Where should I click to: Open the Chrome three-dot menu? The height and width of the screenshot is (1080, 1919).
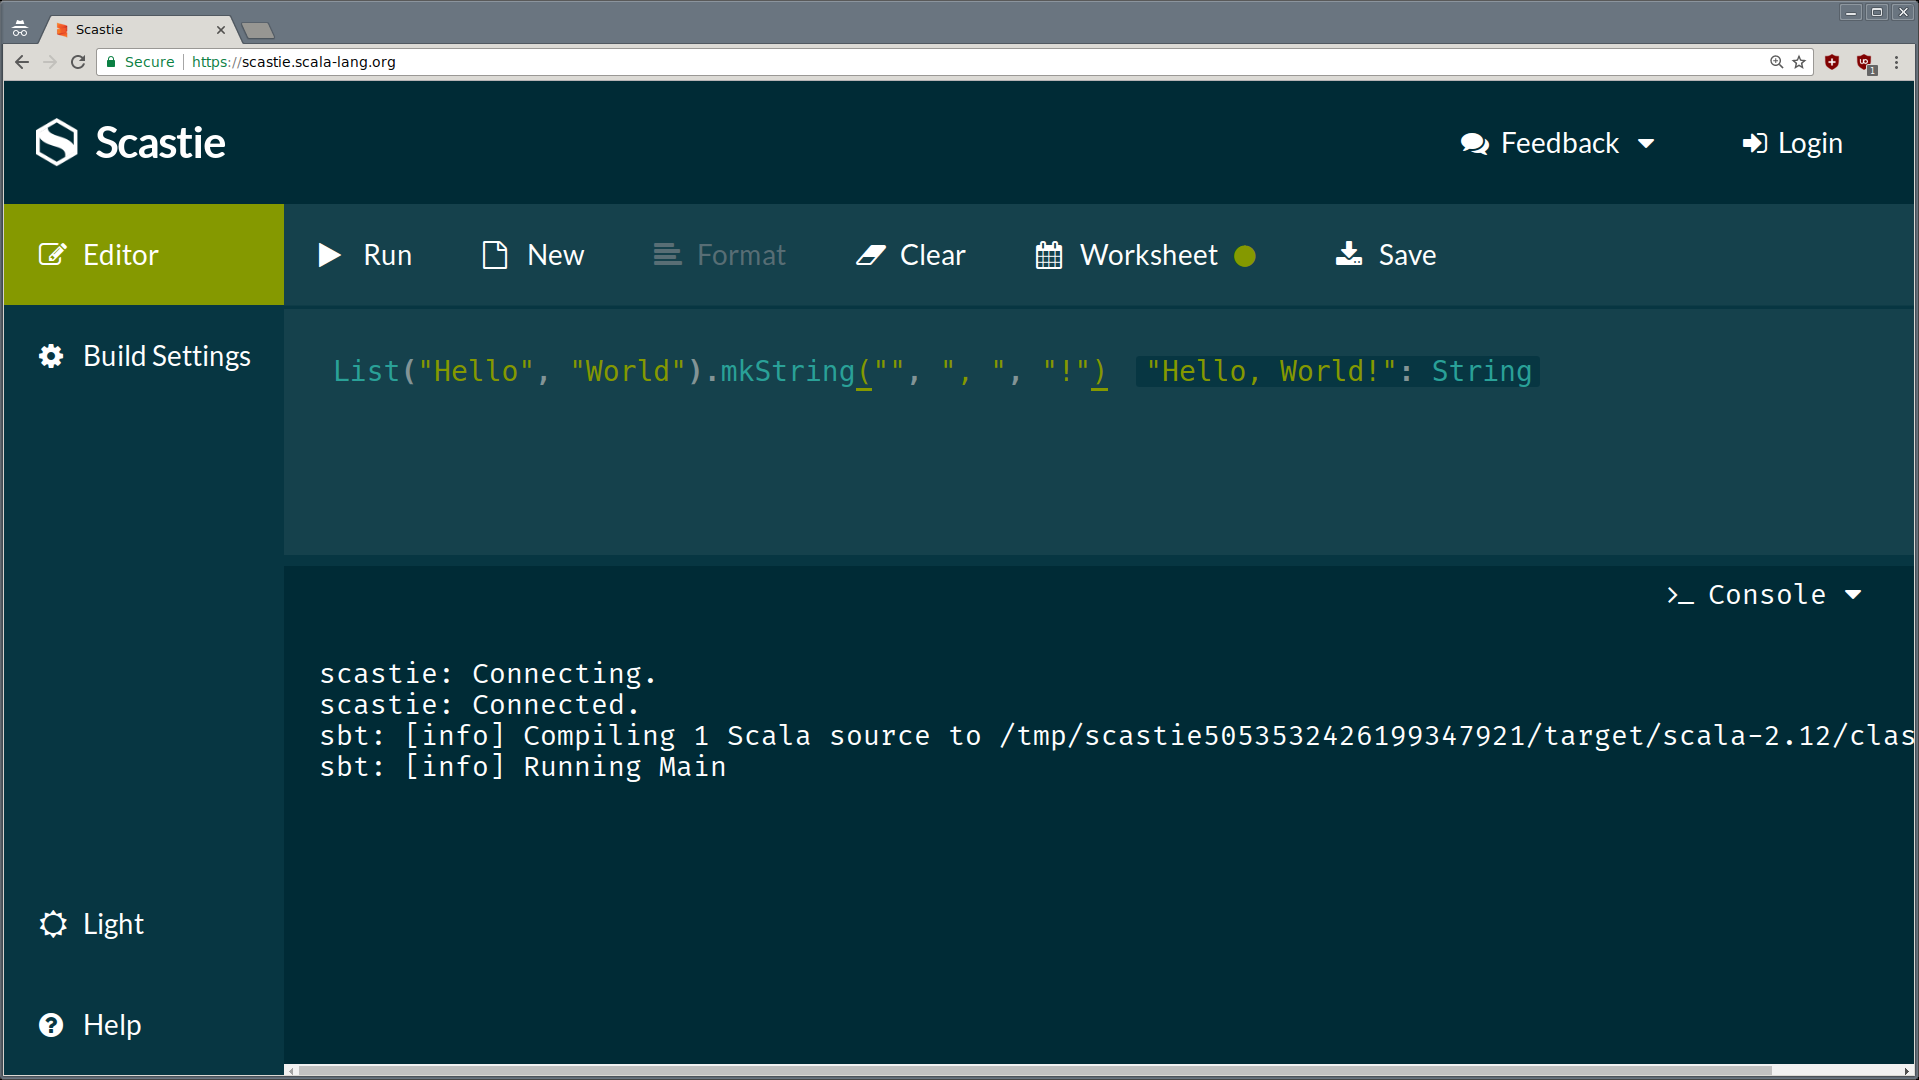pyautogui.click(x=1896, y=62)
